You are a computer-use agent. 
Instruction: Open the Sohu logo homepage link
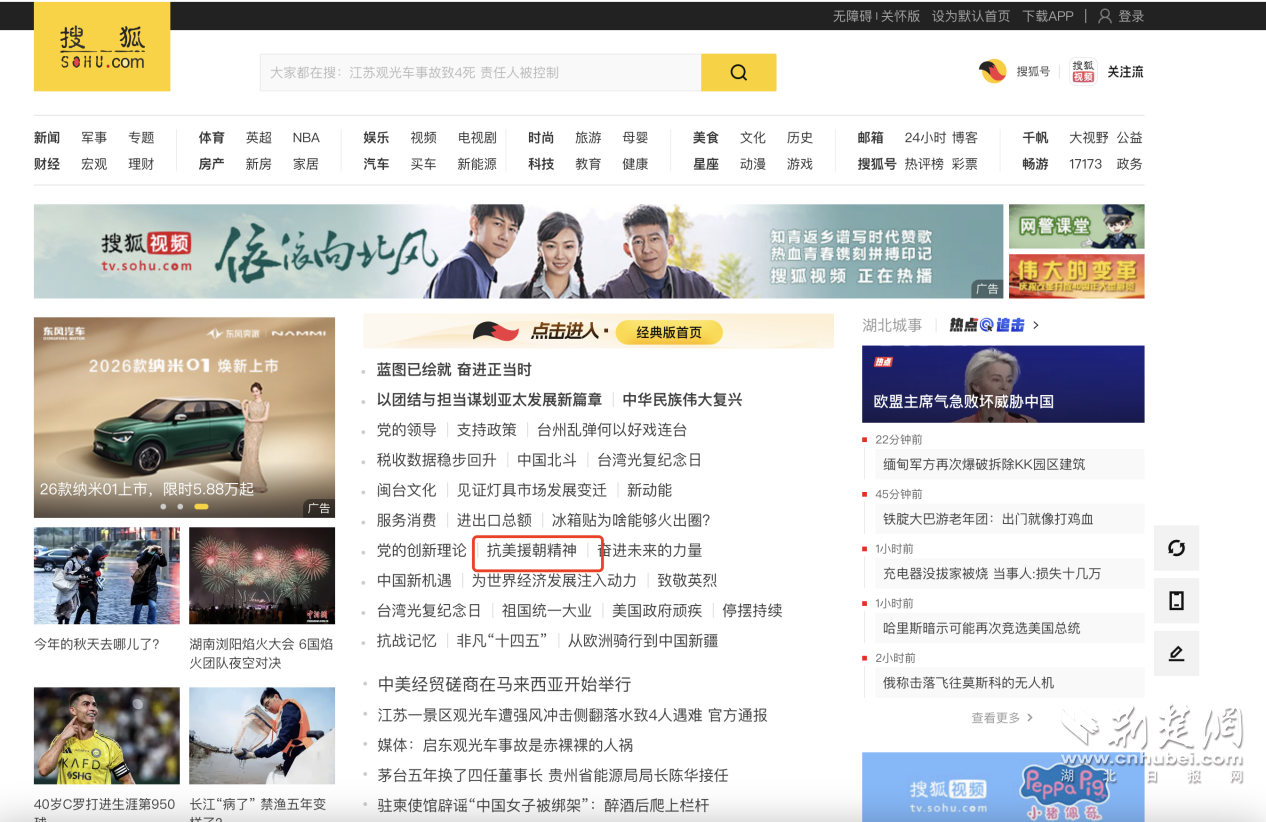[x=102, y=48]
